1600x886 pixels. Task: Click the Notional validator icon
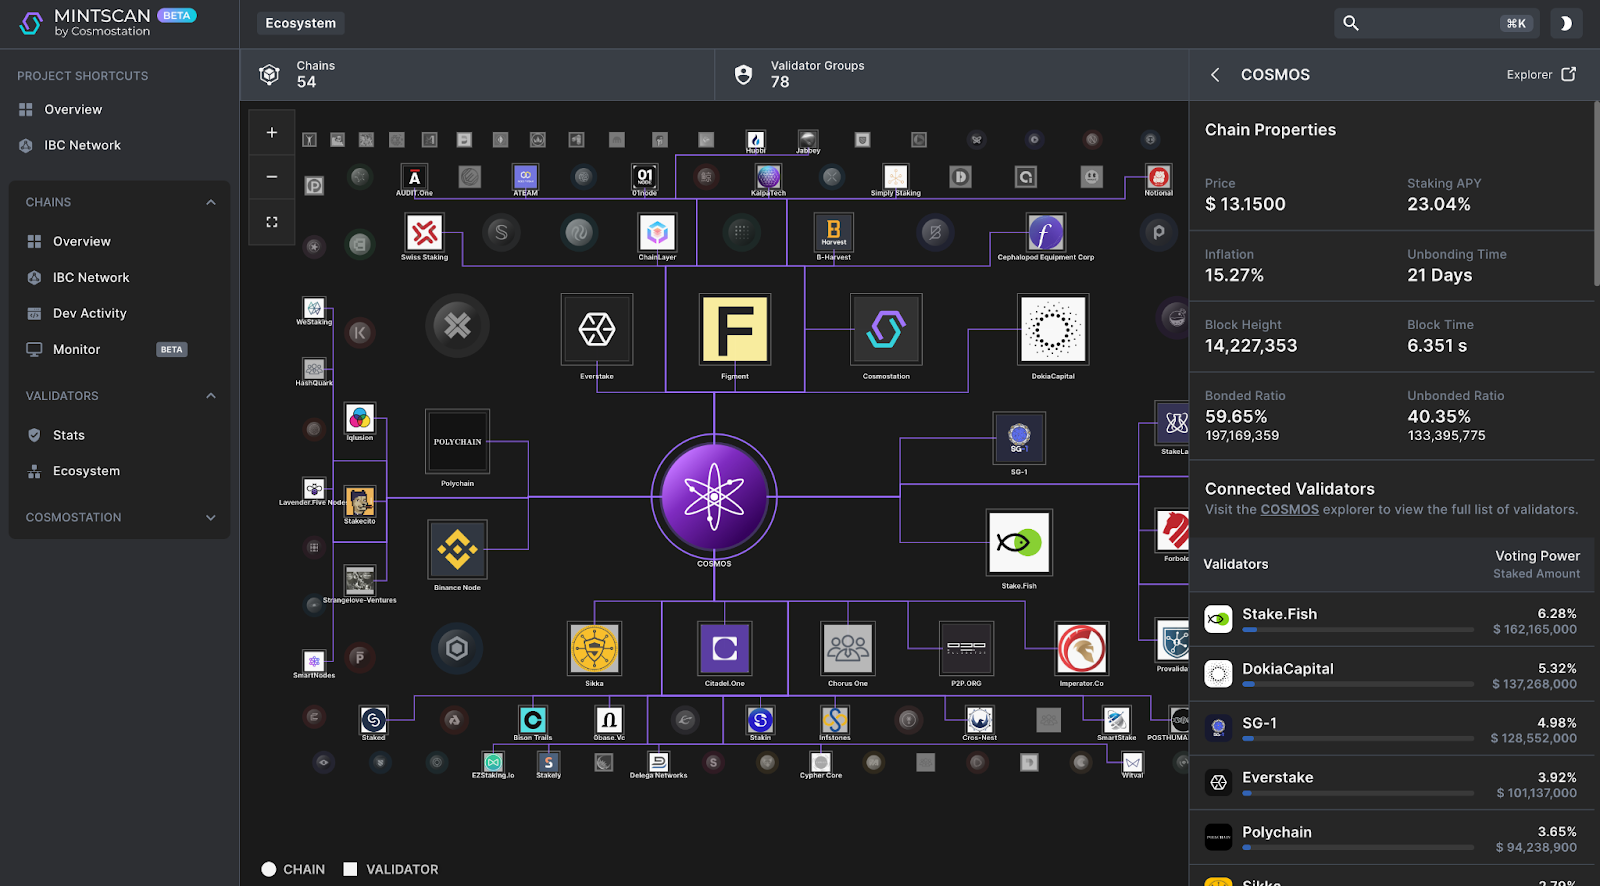(x=1158, y=177)
